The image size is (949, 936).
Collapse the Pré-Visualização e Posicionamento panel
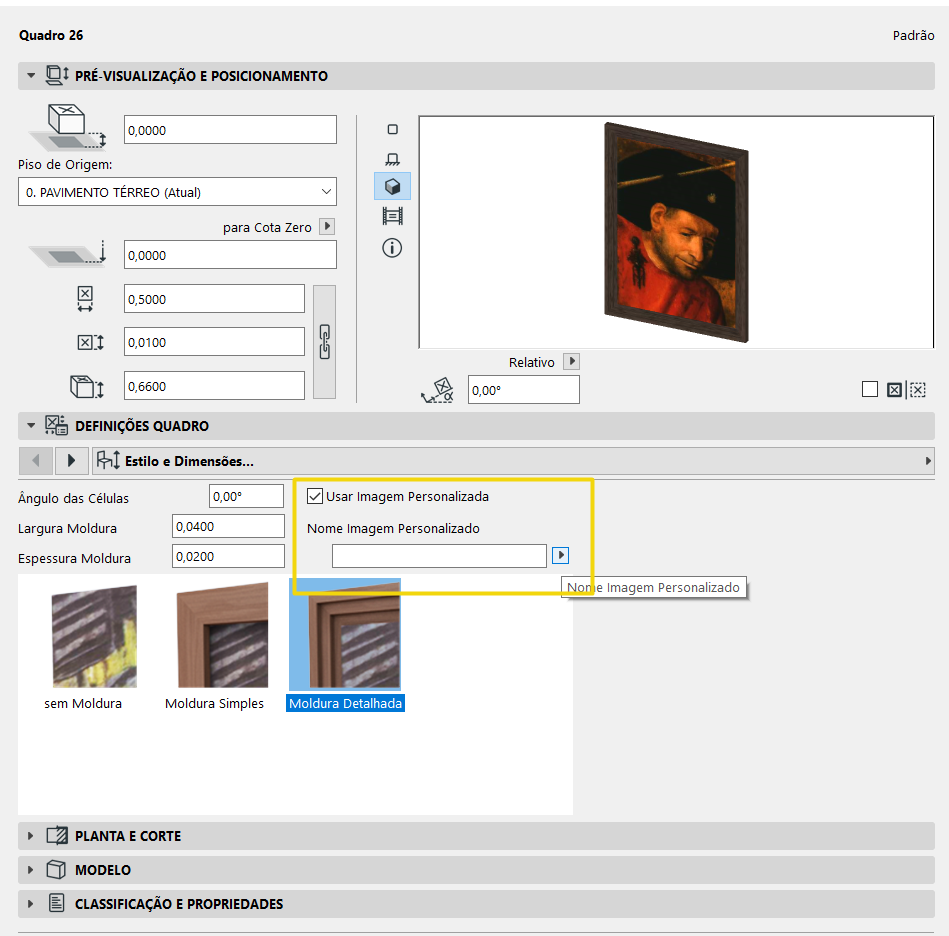(31, 76)
